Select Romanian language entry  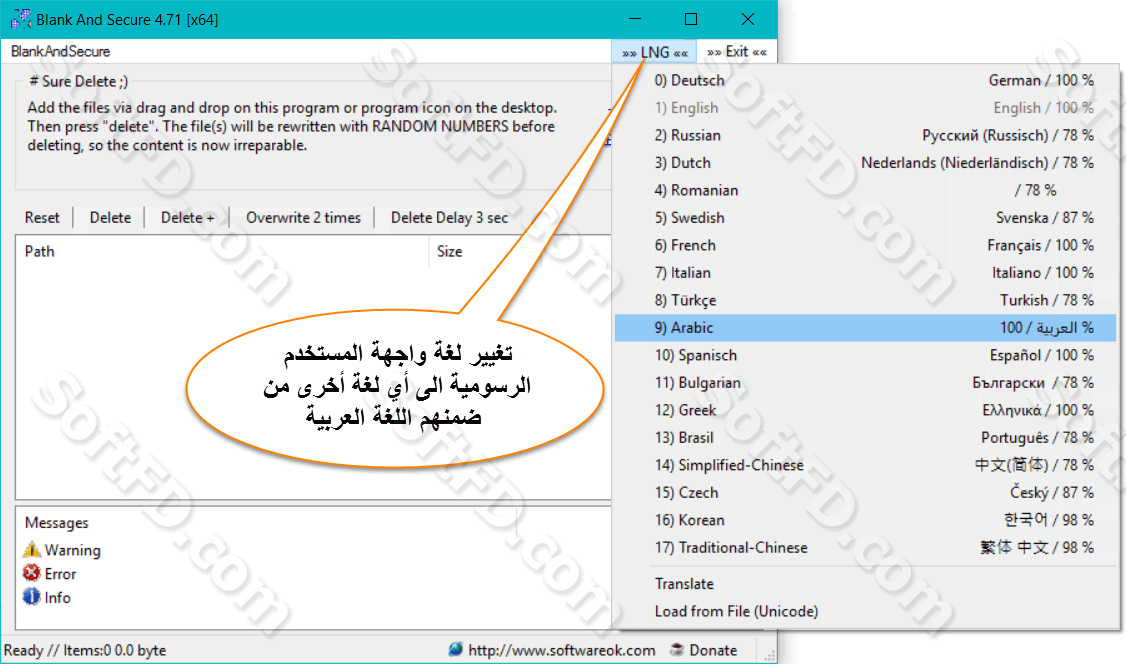click(x=865, y=190)
